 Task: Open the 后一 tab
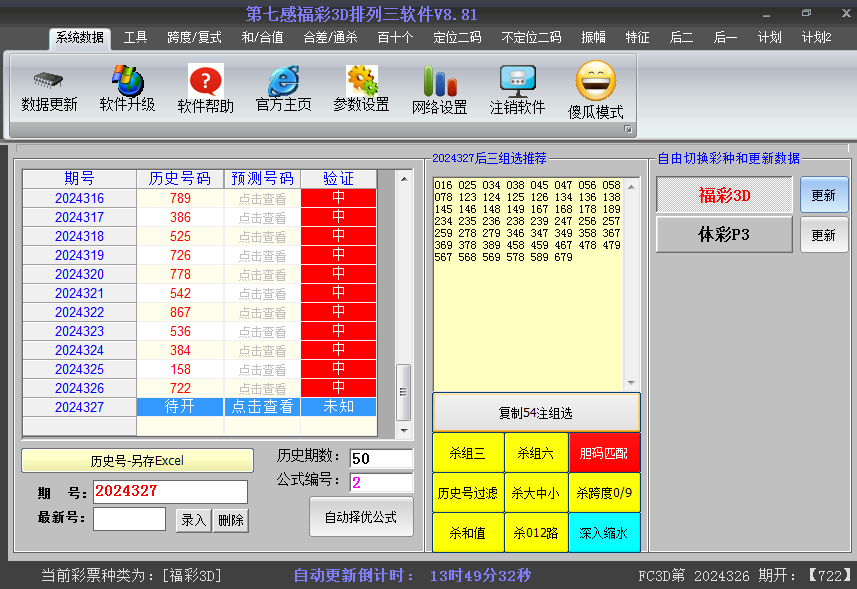click(725, 38)
